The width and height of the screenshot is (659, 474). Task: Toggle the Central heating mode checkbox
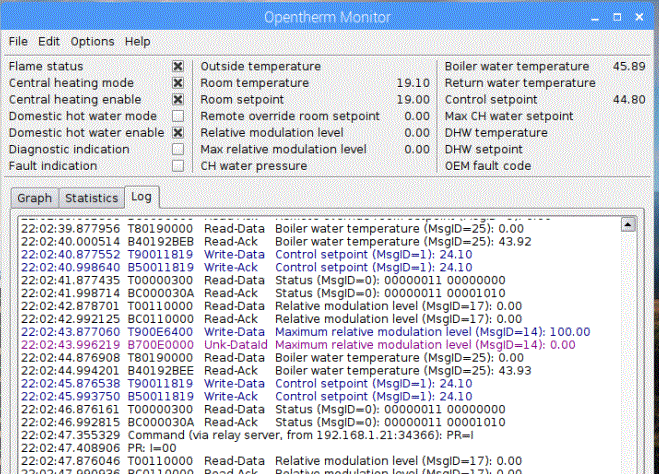(178, 83)
